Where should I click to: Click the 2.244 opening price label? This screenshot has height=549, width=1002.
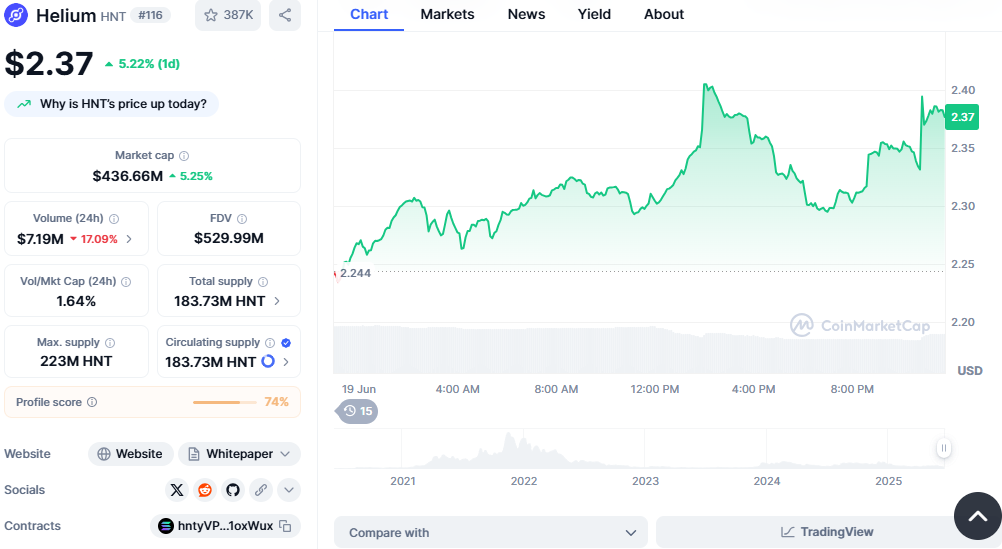click(355, 273)
